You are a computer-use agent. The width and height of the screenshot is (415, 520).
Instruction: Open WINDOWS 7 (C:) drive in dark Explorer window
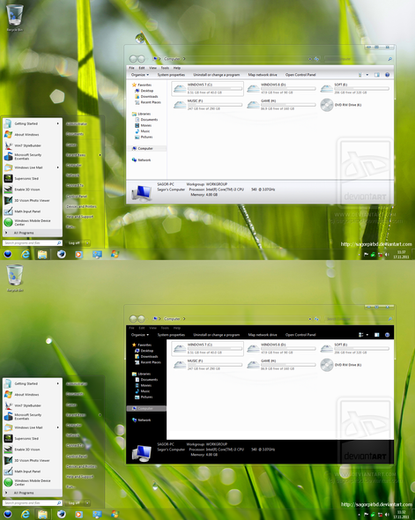point(207,349)
